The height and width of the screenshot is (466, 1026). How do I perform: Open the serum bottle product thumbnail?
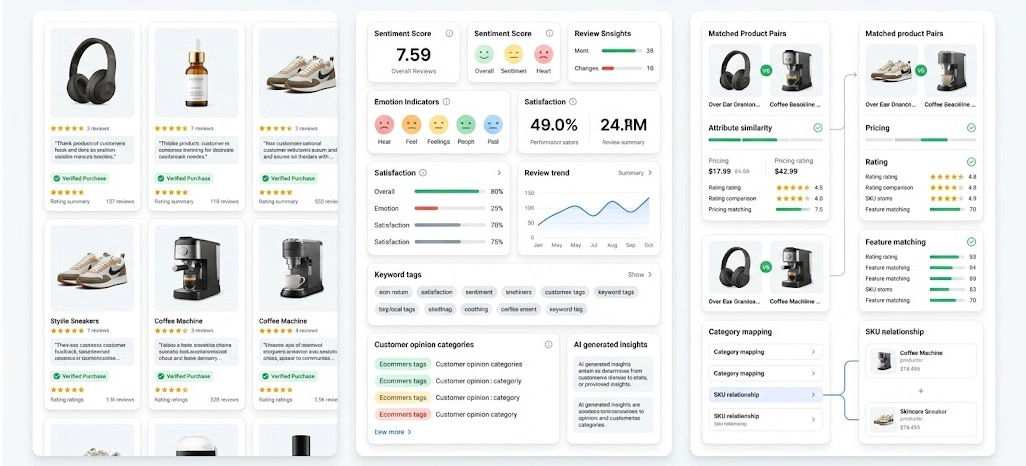[196, 73]
